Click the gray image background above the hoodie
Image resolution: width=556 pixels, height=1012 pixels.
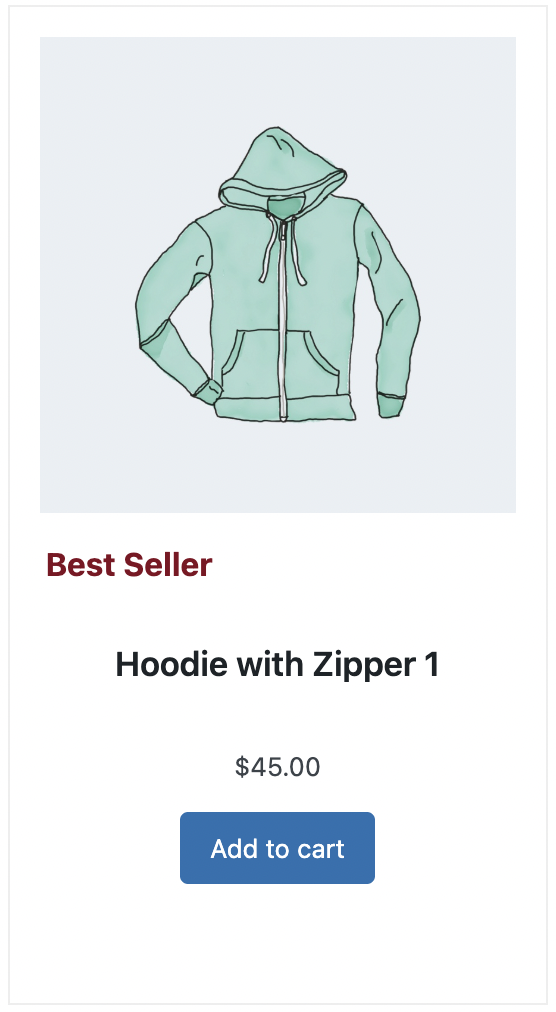(x=278, y=81)
